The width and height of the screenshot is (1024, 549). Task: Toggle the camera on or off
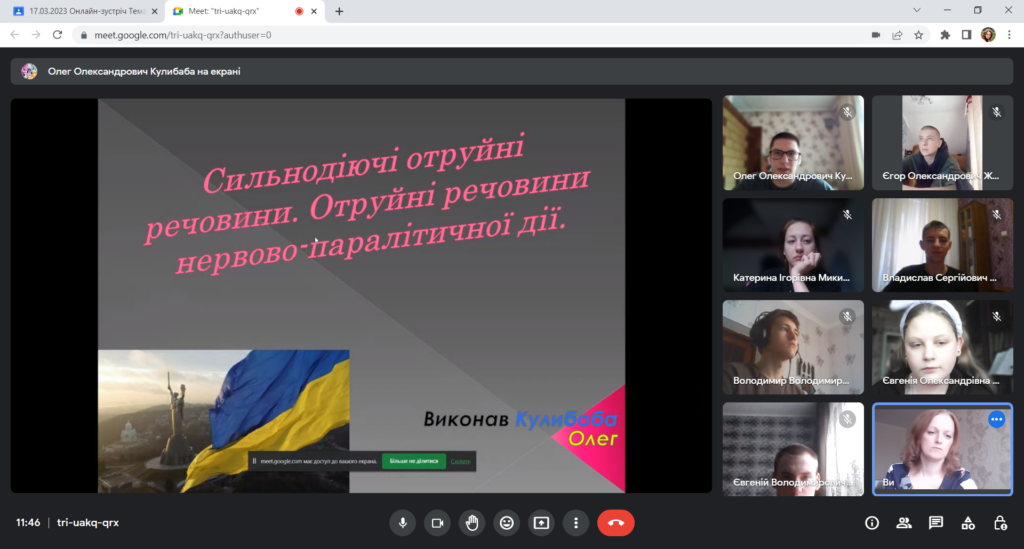click(x=437, y=522)
